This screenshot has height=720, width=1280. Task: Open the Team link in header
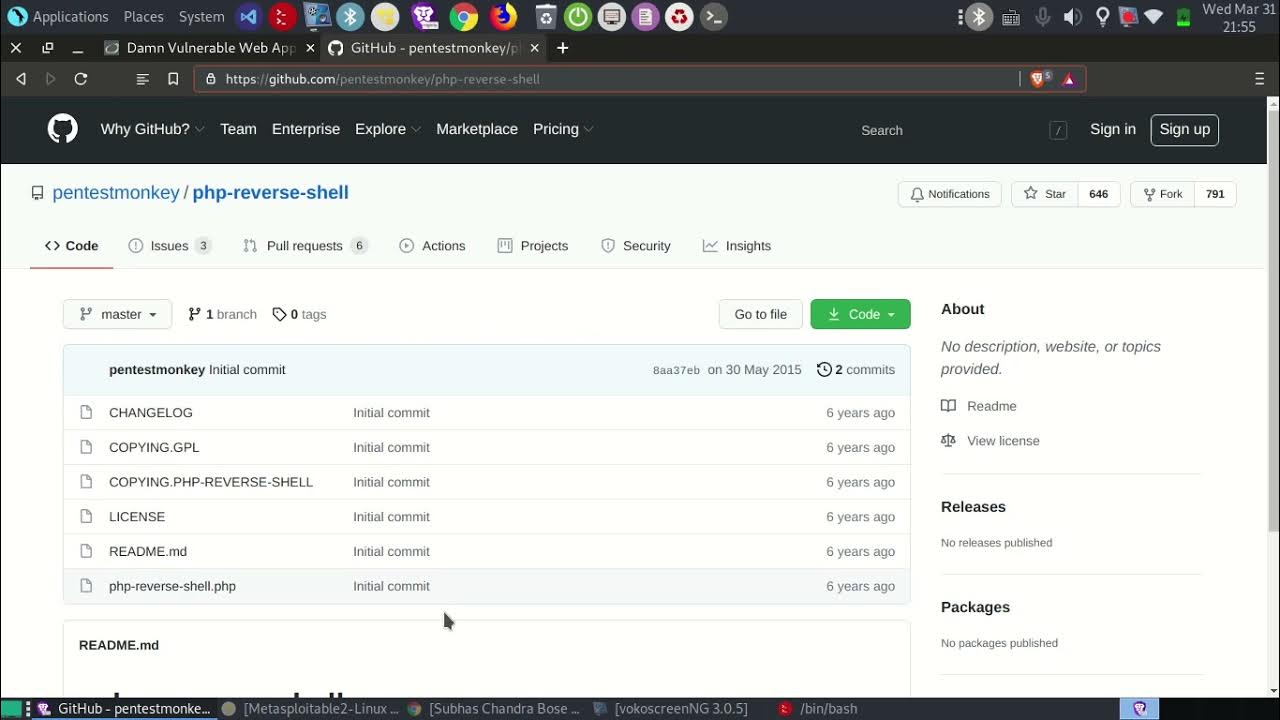tap(238, 129)
